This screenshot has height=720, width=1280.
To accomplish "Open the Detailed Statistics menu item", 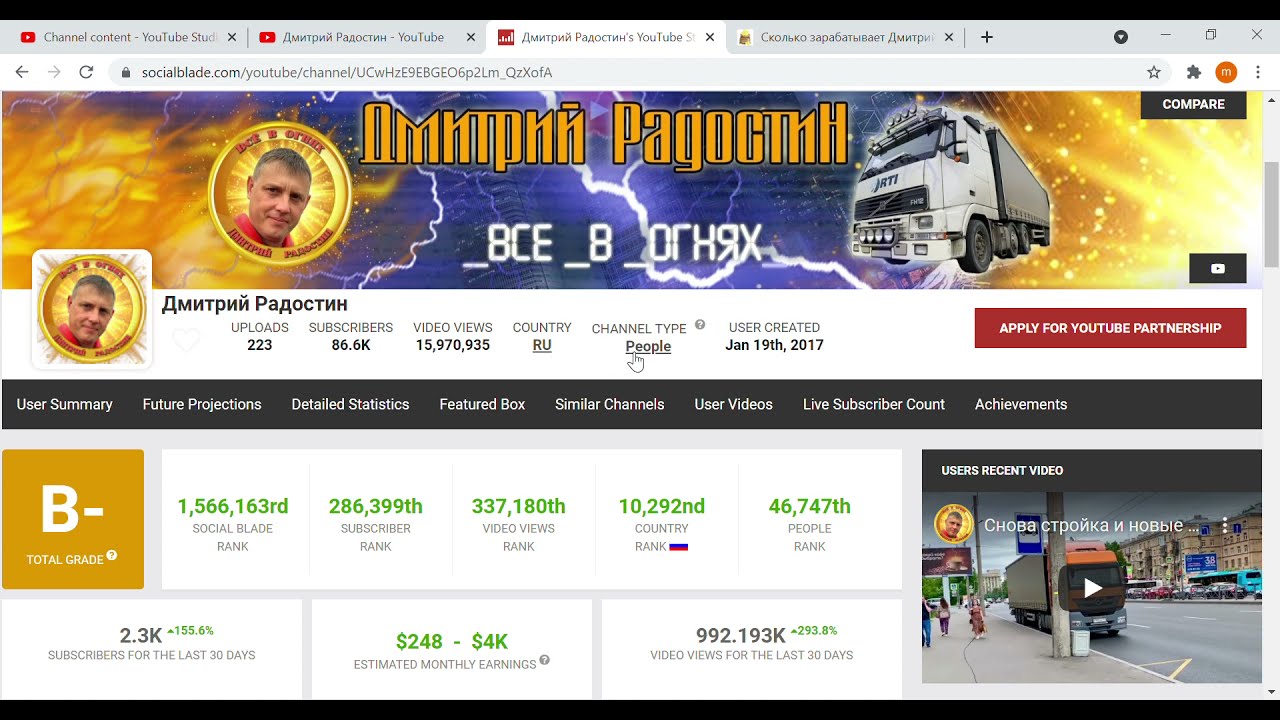I will pos(350,404).
